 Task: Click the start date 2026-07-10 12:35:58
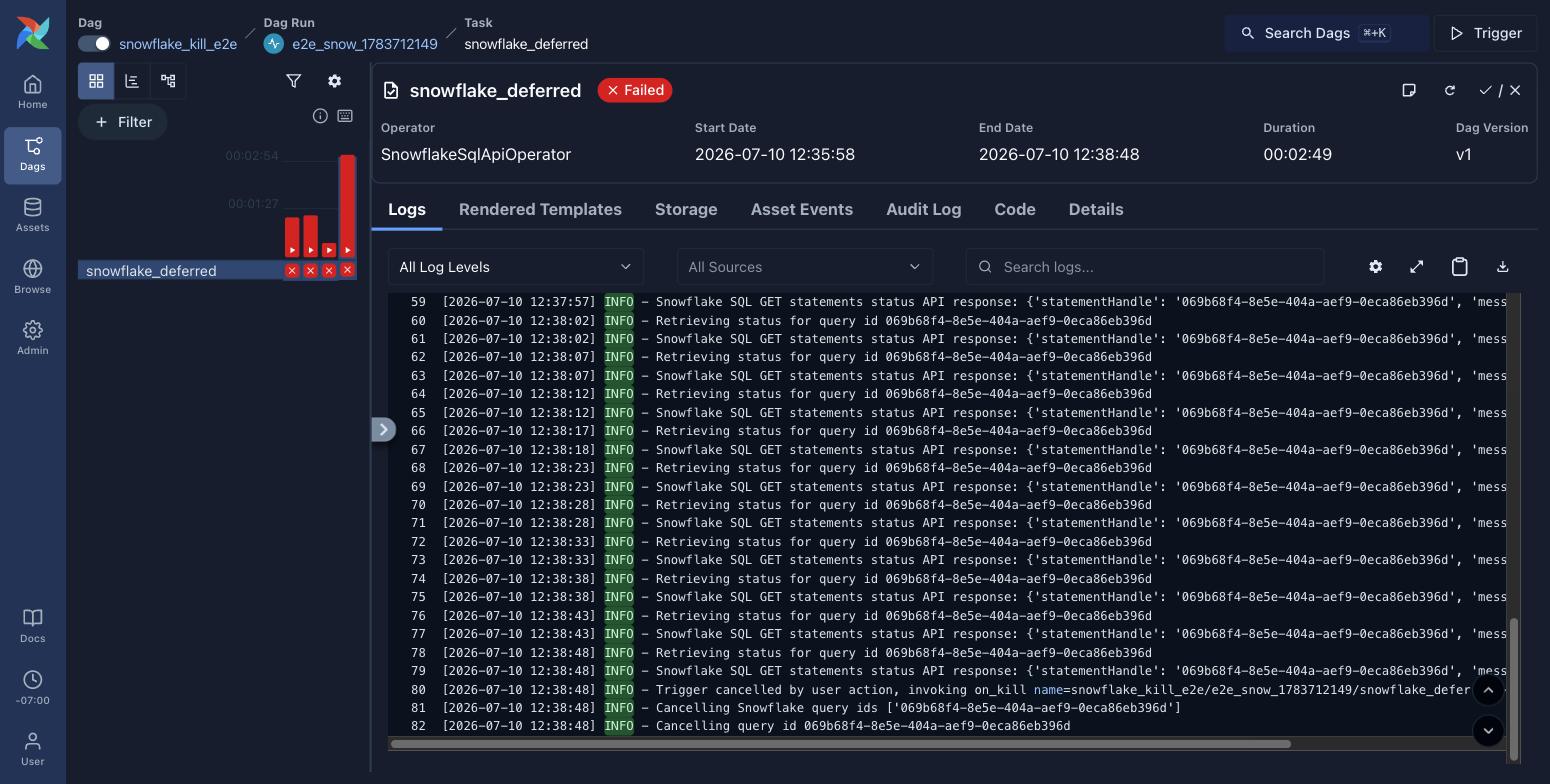coord(775,154)
